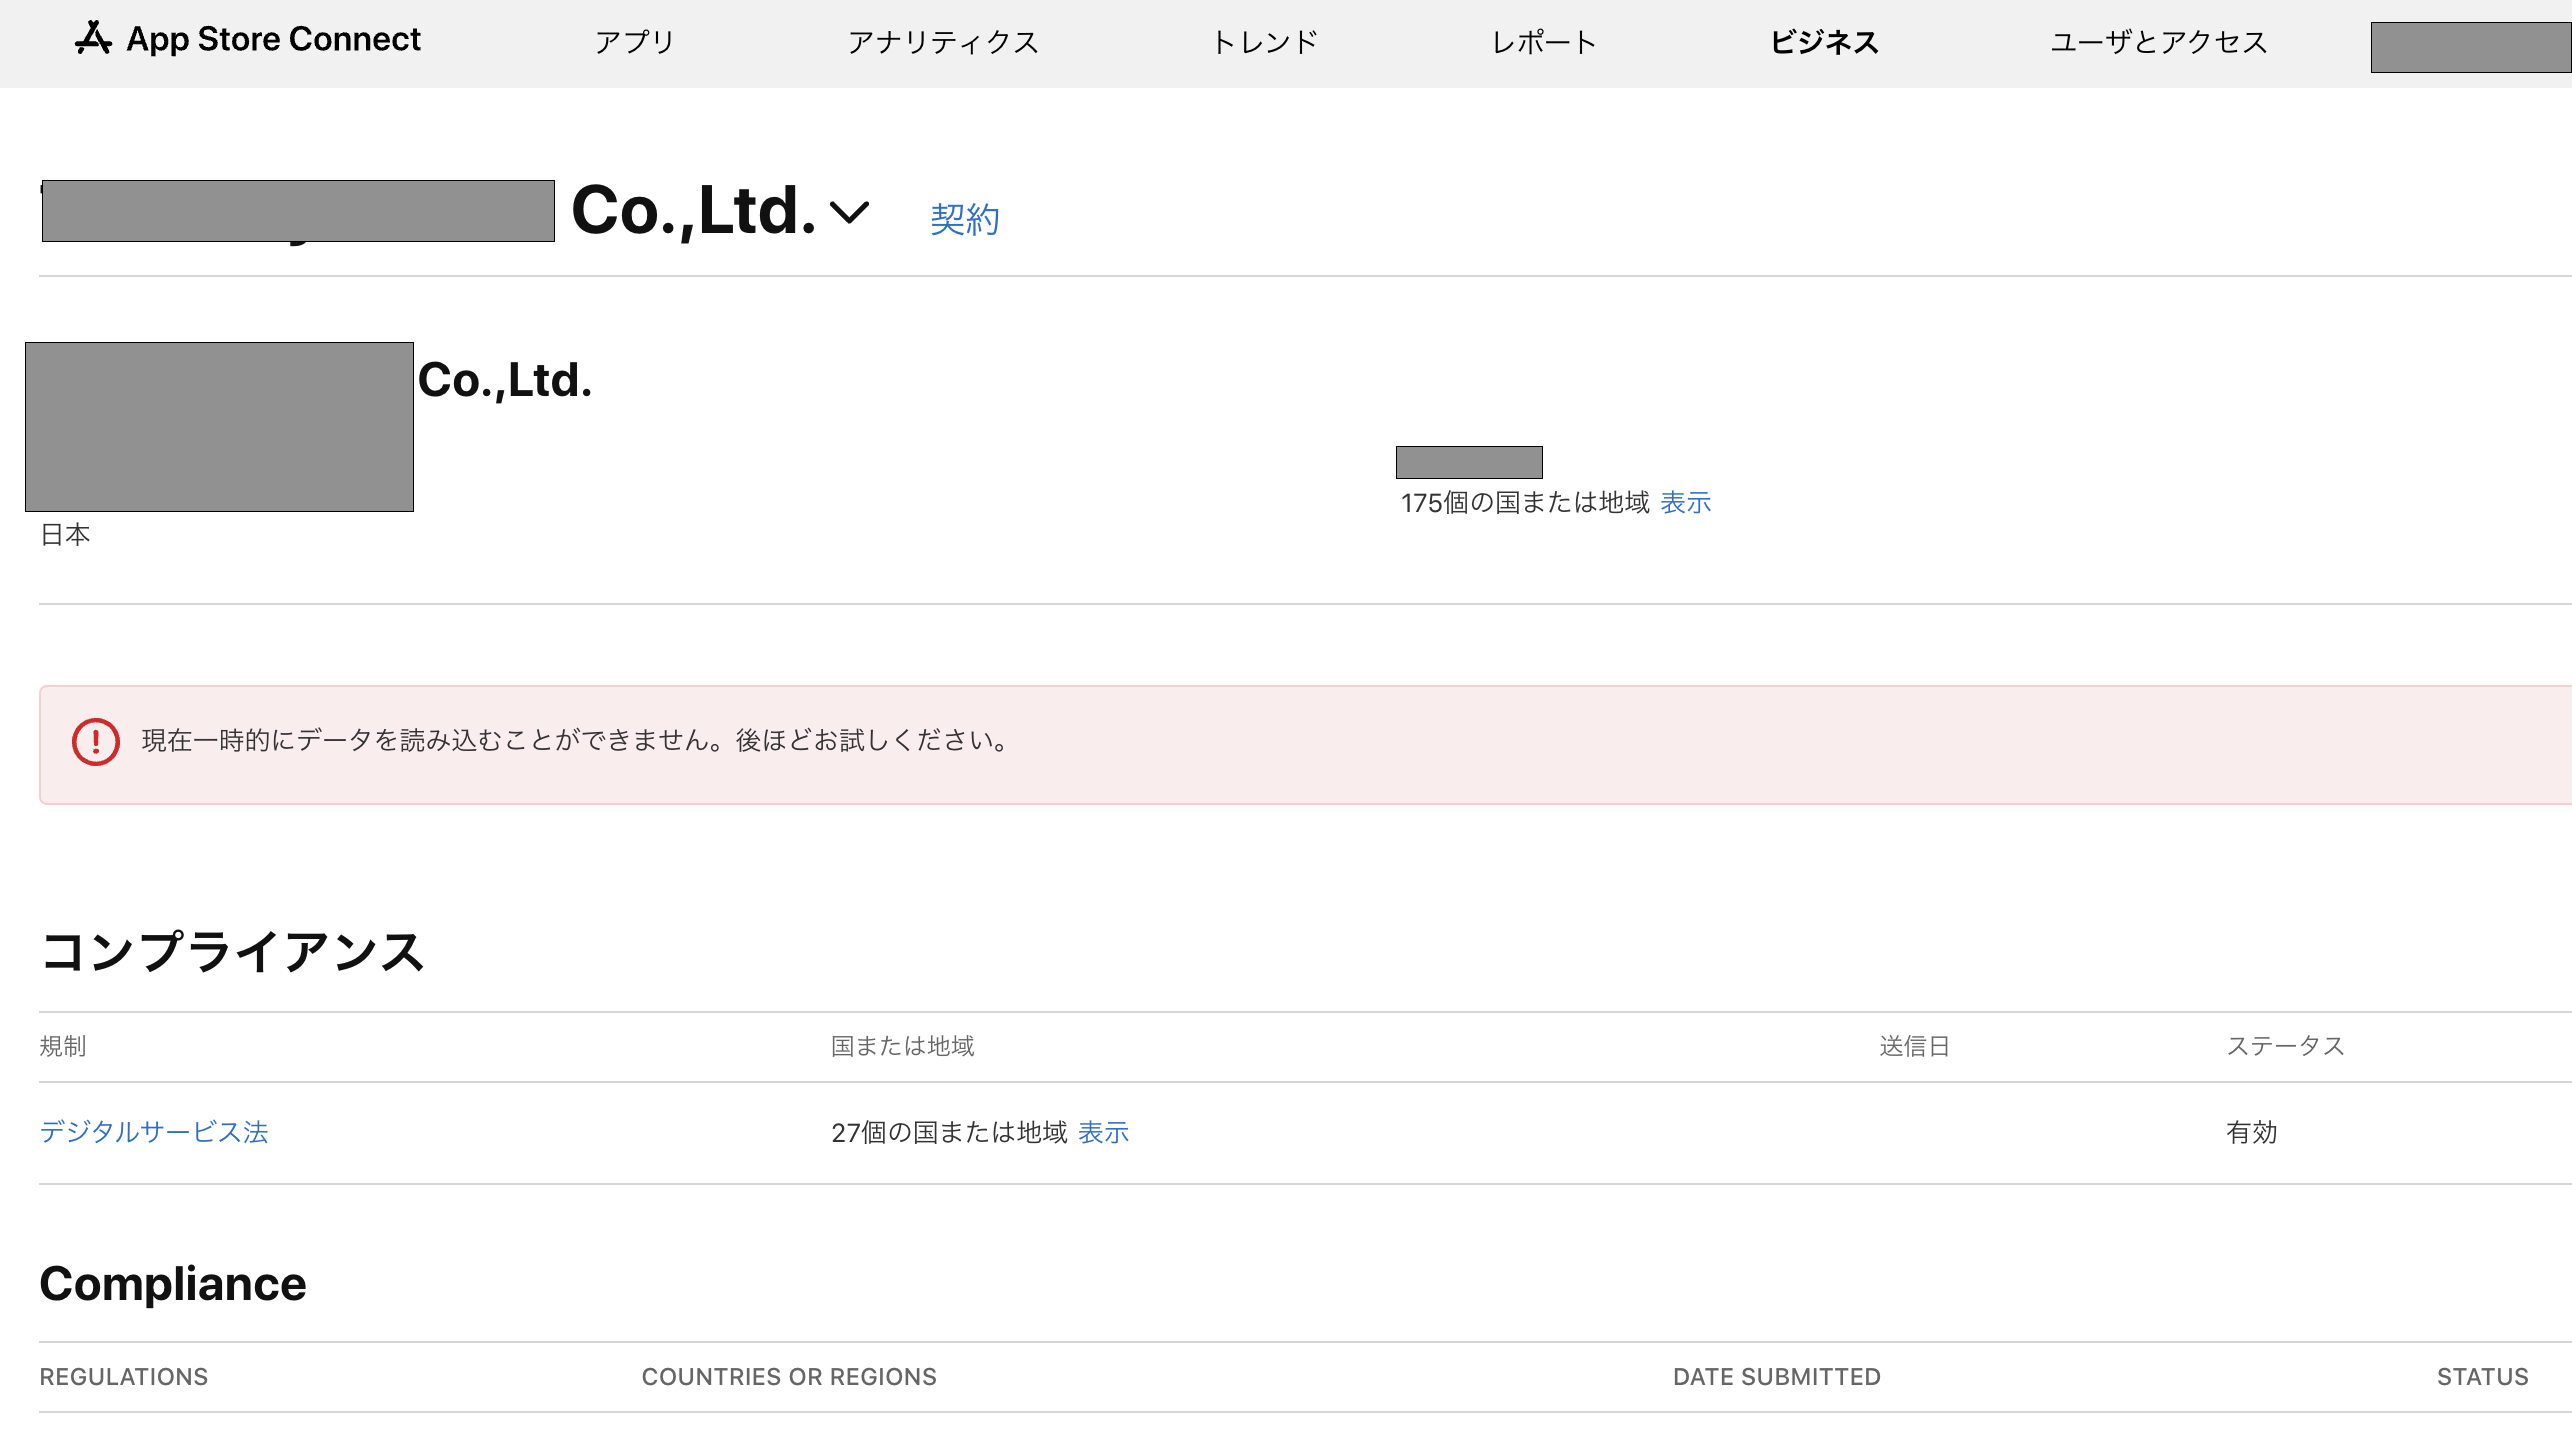Click the 国または地域 column header

pyautogui.click(x=902, y=1046)
